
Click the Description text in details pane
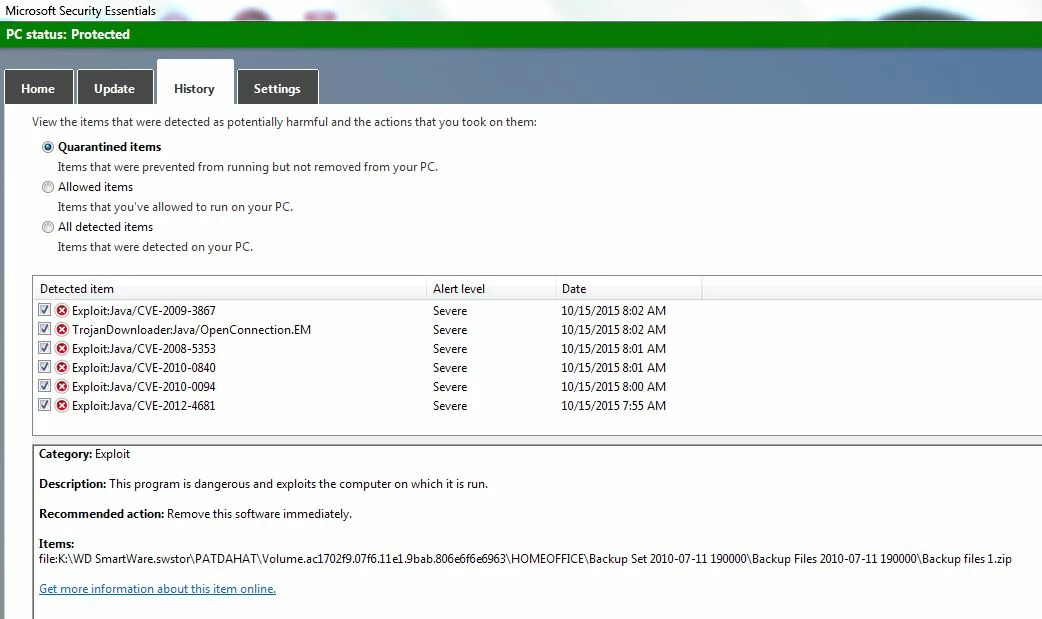(x=263, y=484)
